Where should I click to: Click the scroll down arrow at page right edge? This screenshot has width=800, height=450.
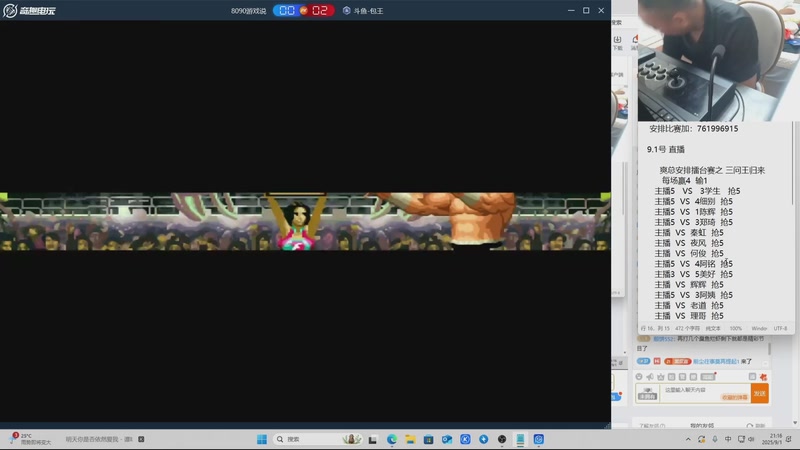795,423
